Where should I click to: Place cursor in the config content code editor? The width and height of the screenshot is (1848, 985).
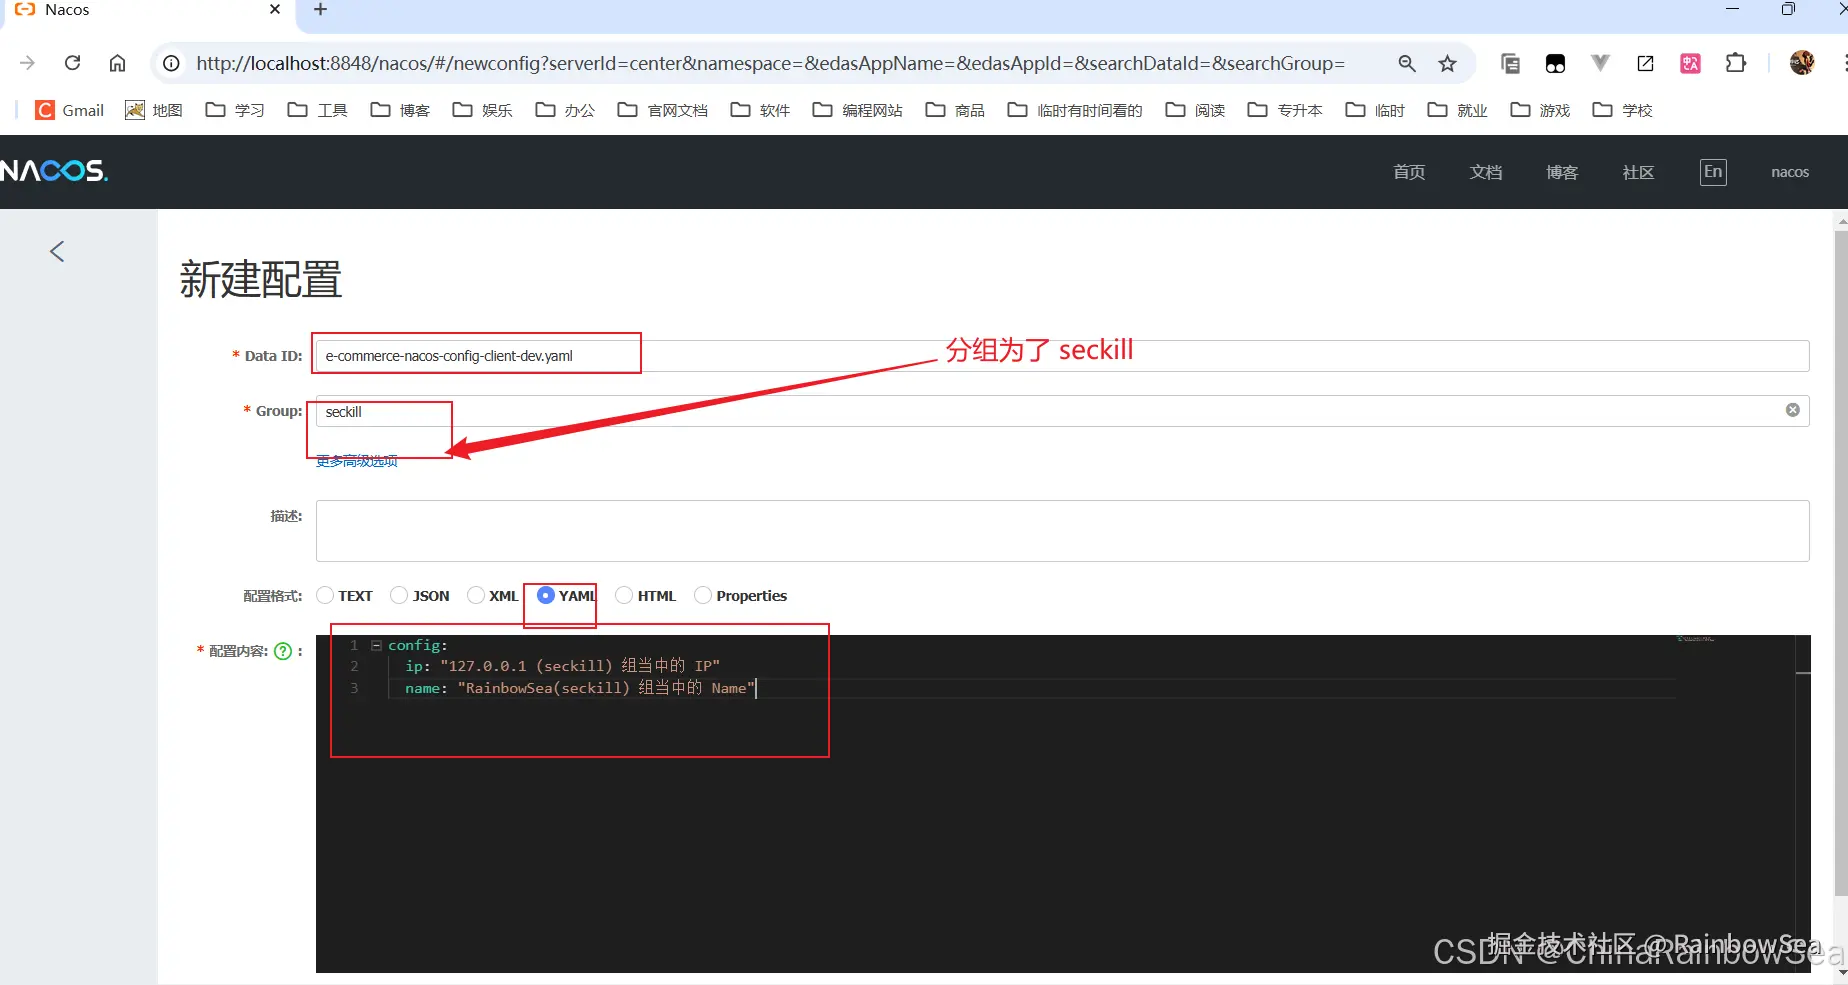pyautogui.click(x=1063, y=804)
